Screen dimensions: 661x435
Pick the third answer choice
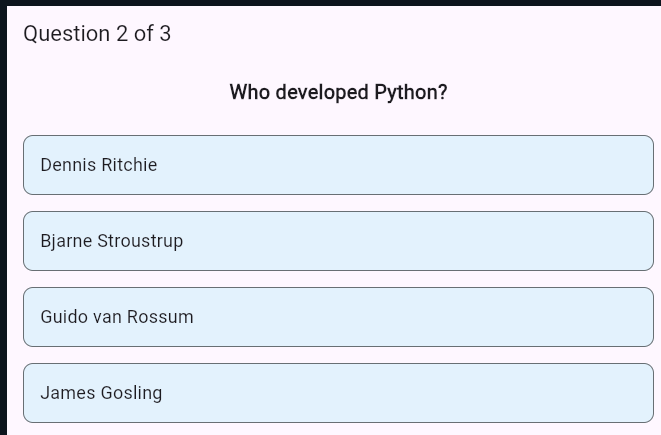pyautogui.click(x=338, y=317)
